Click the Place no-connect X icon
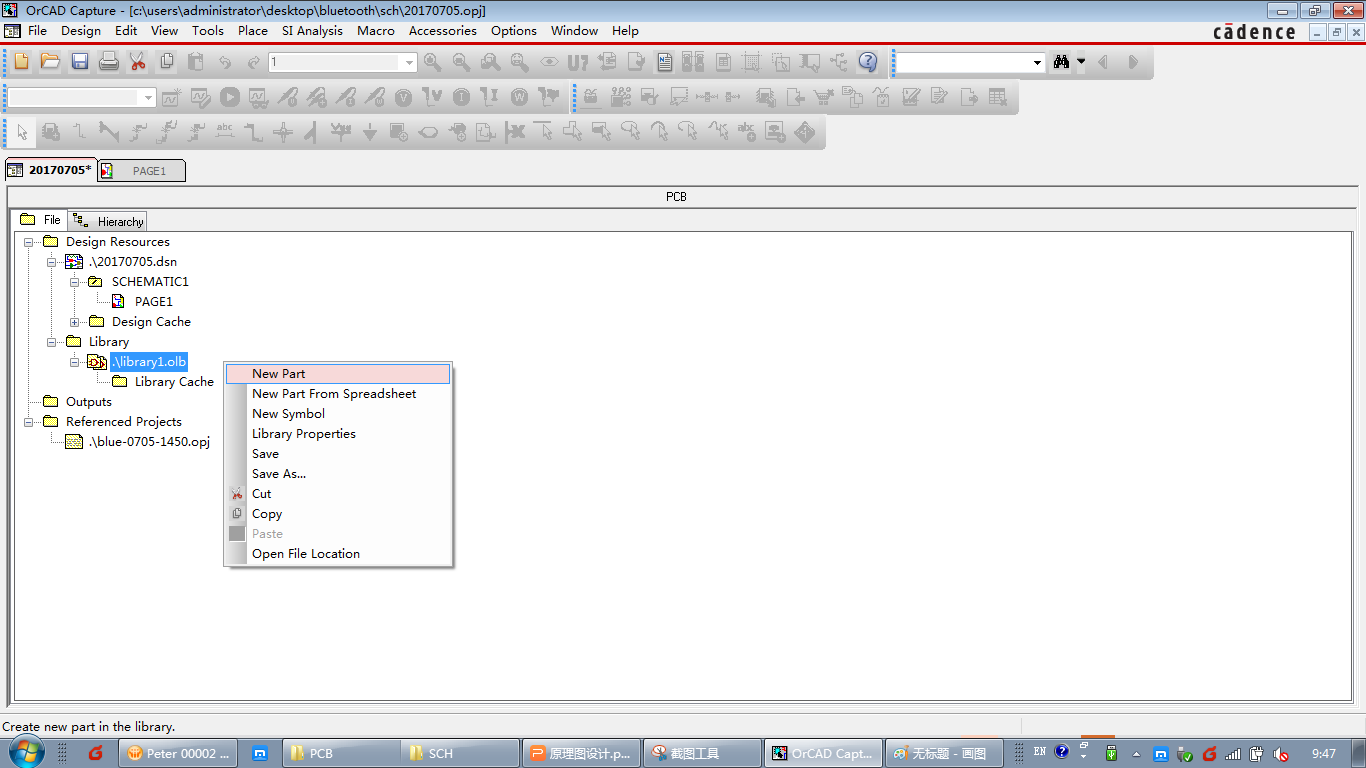This screenshot has height=768, width=1366. click(514, 132)
